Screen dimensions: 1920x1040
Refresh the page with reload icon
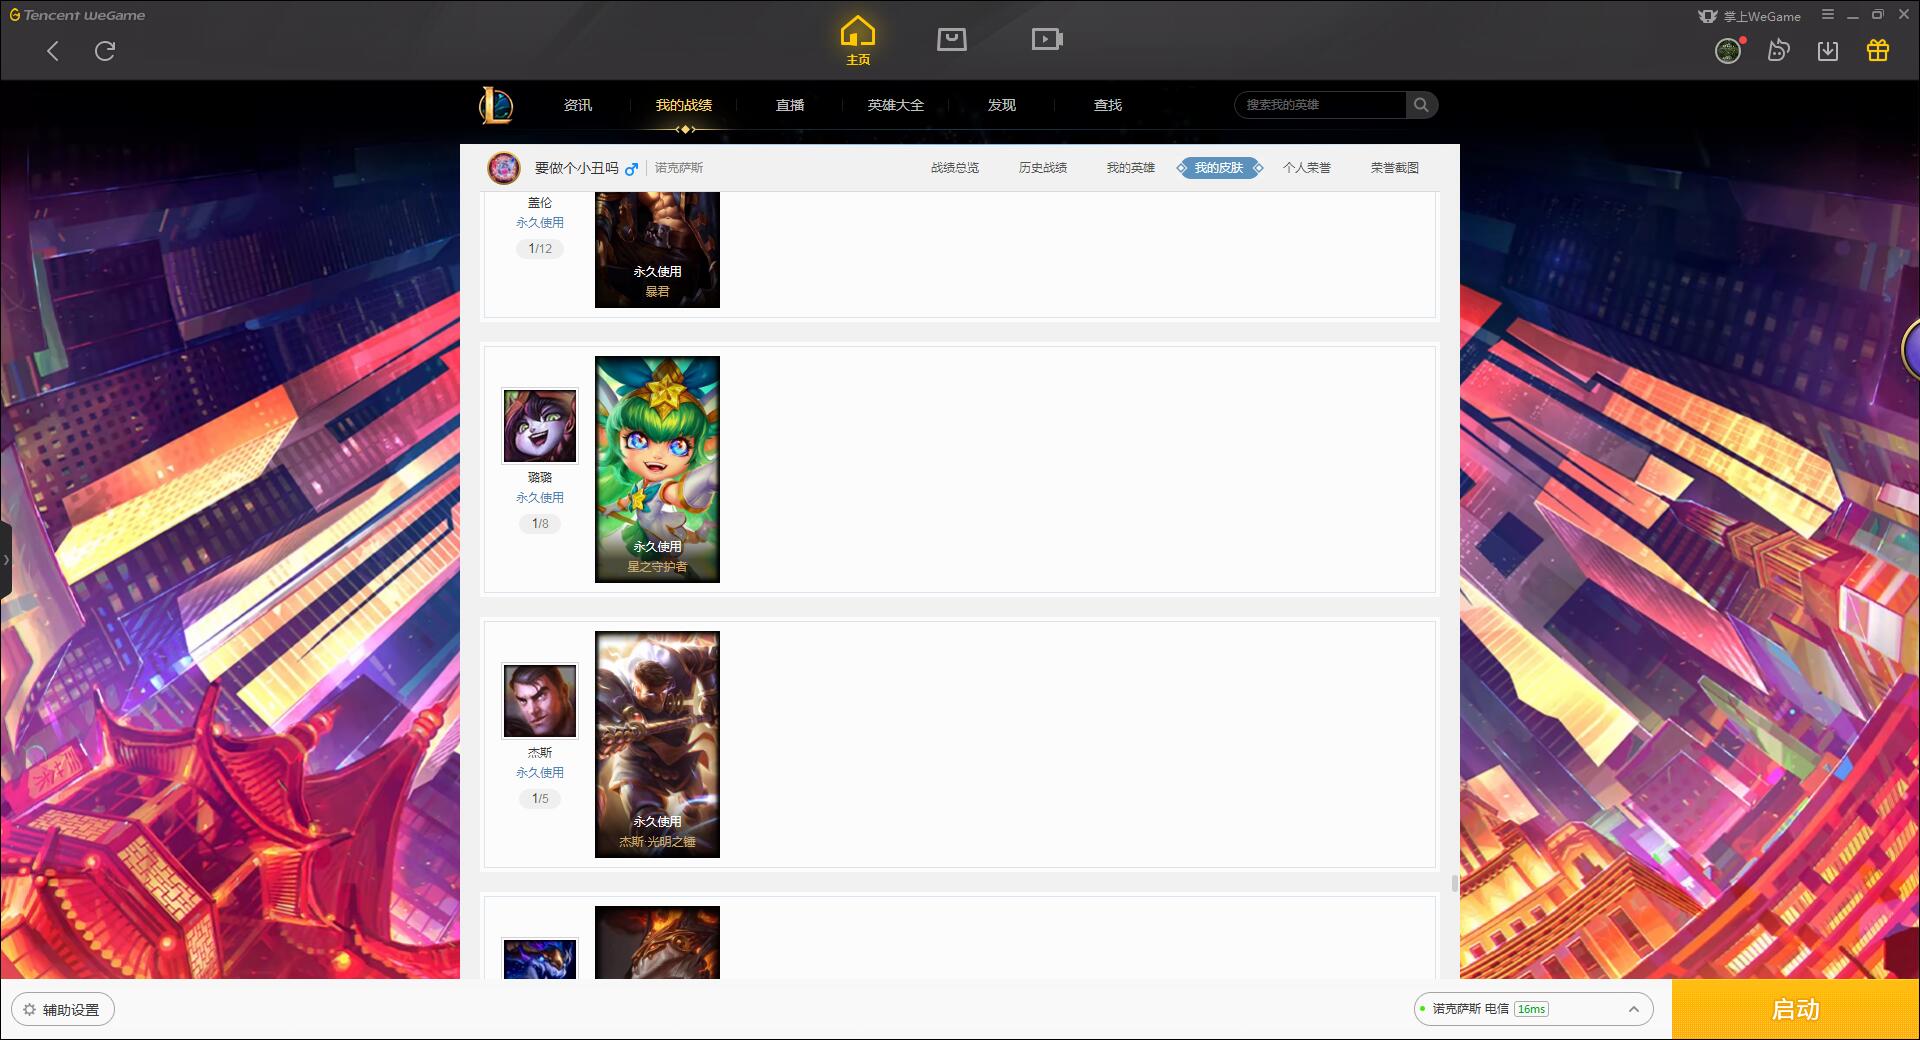pos(105,51)
